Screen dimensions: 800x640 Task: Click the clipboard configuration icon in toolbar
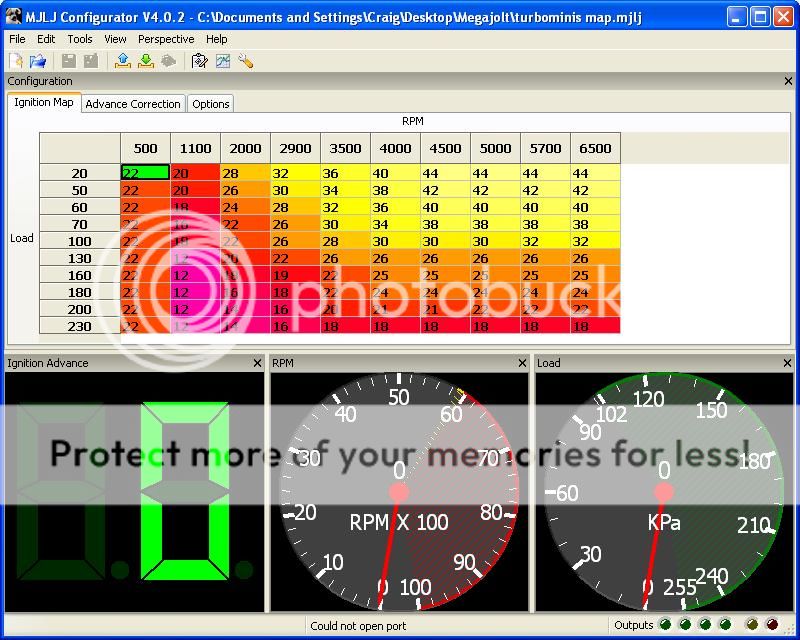[199, 61]
